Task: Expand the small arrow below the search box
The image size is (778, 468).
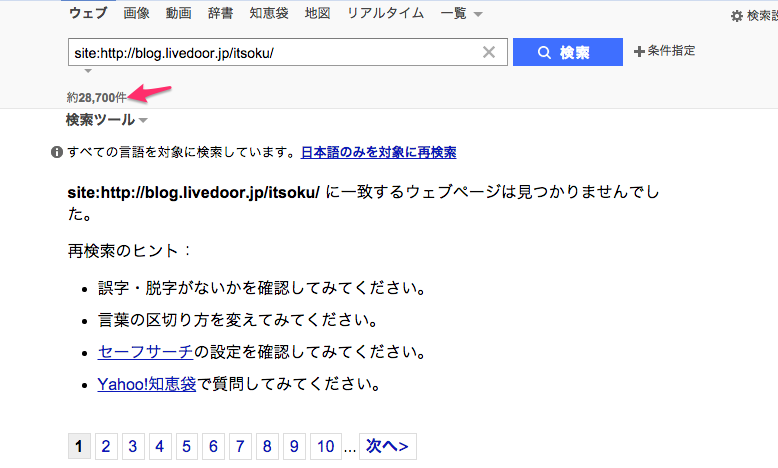Action: click(x=88, y=71)
